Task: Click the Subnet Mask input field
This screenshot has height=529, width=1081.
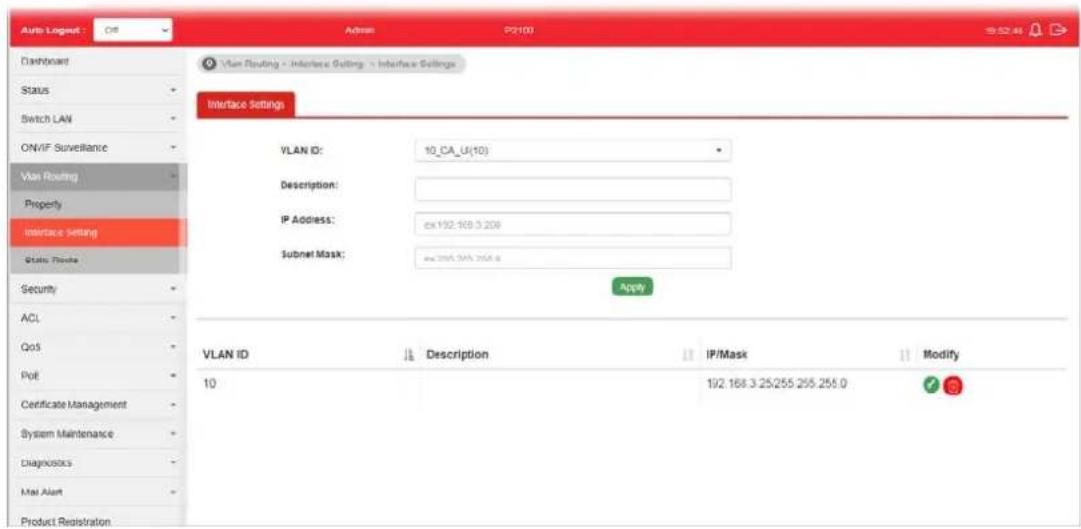Action: (x=572, y=258)
